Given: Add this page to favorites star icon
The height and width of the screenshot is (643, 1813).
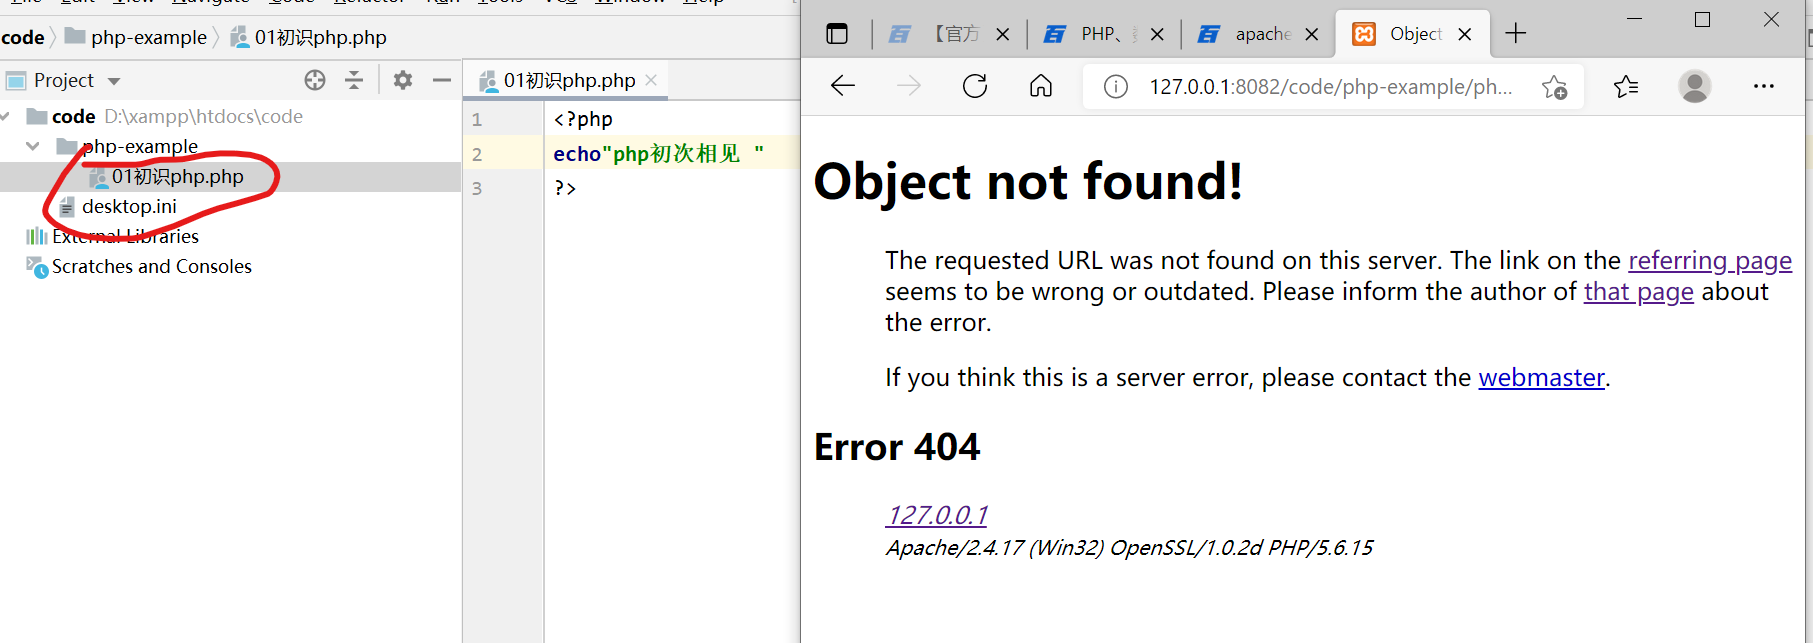Looking at the screenshot, I should [x=1554, y=87].
